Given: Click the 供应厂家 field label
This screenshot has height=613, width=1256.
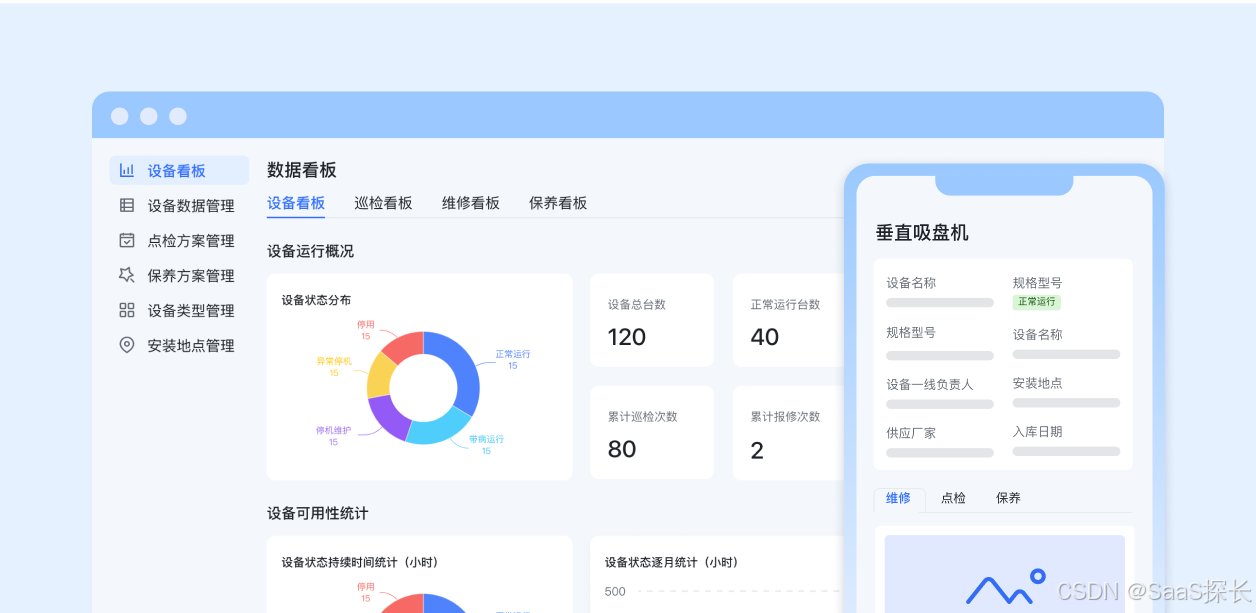Looking at the screenshot, I should pyautogui.click(x=911, y=433).
